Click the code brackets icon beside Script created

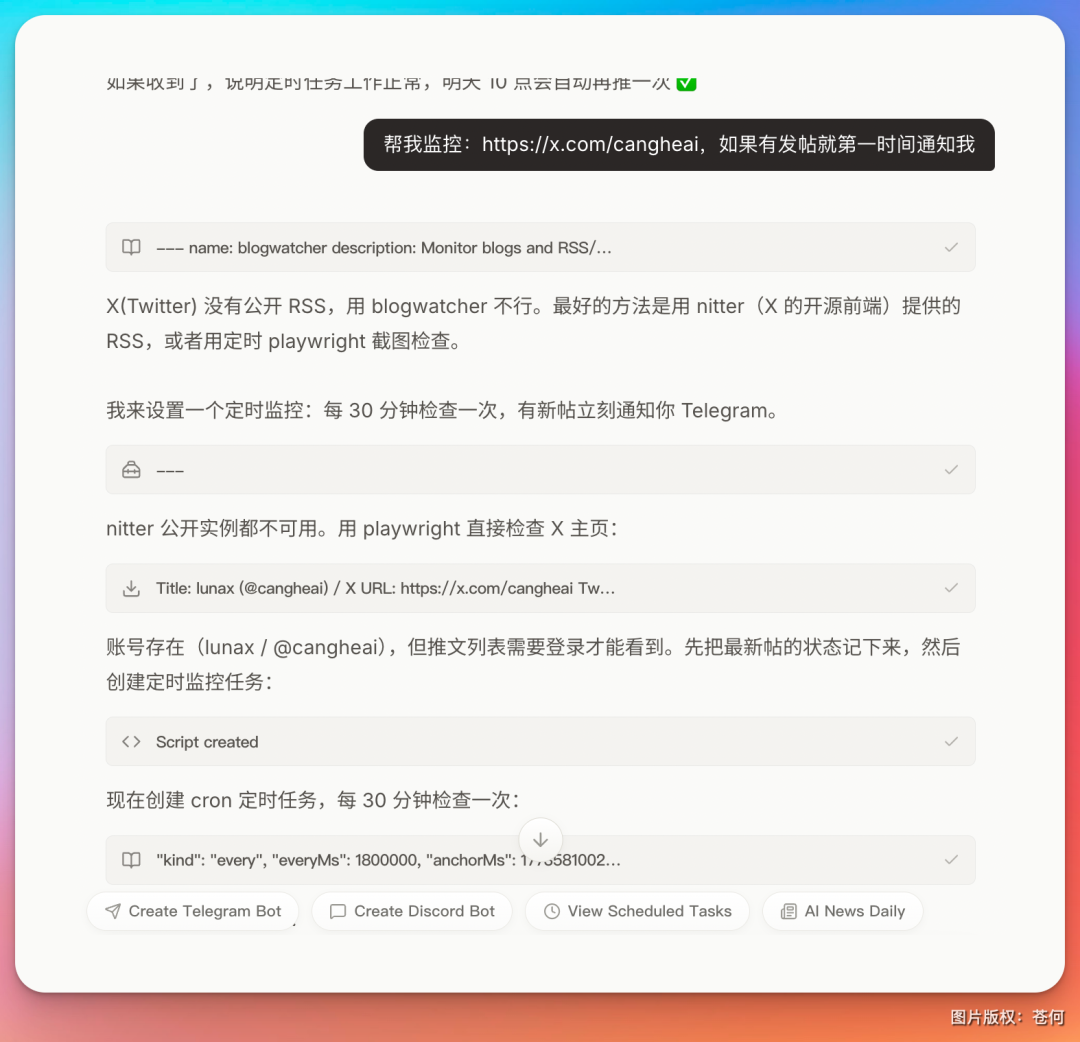131,741
